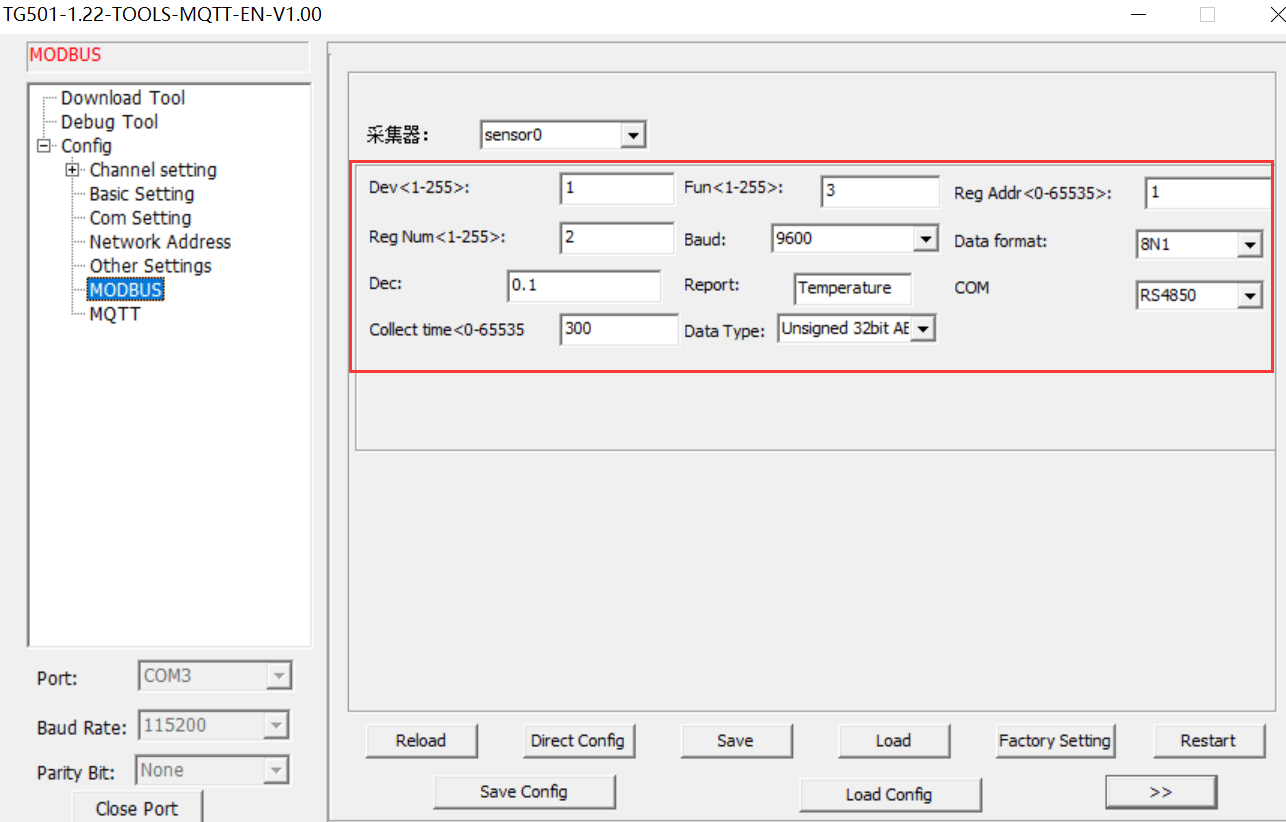Click the Restart button
Image resolution: width=1286 pixels, height=822 pixels.
(x=1209, y=740)
